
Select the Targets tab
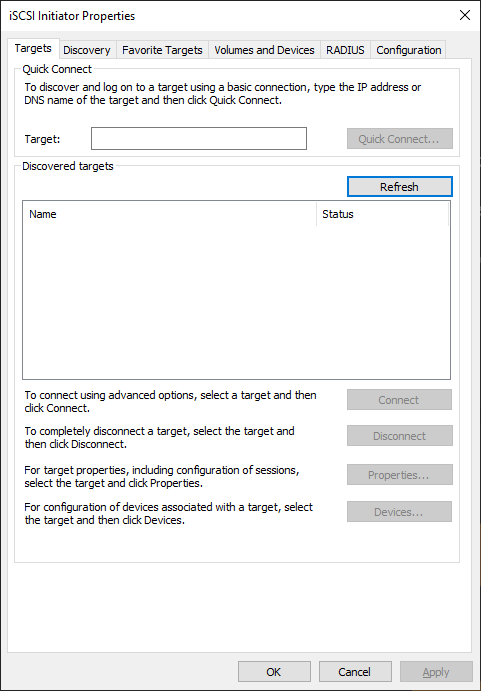click(x=33, y=48)
